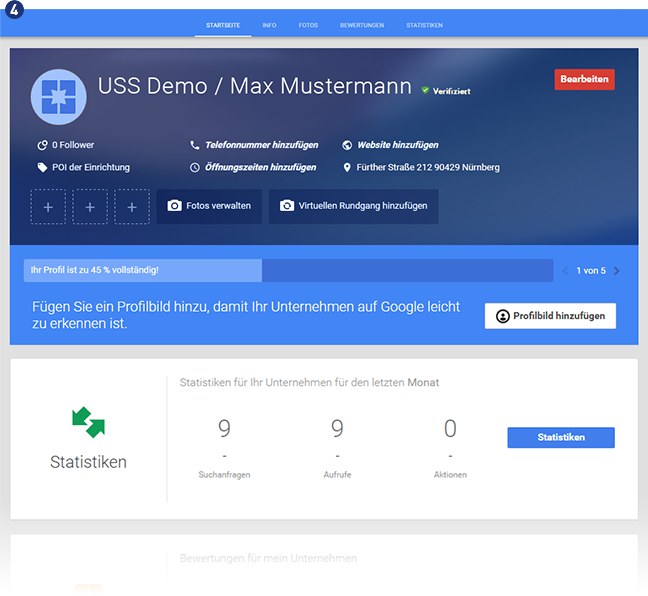Click the globe website icon
The height and width of the screenshot is (596, 648).
347,145
